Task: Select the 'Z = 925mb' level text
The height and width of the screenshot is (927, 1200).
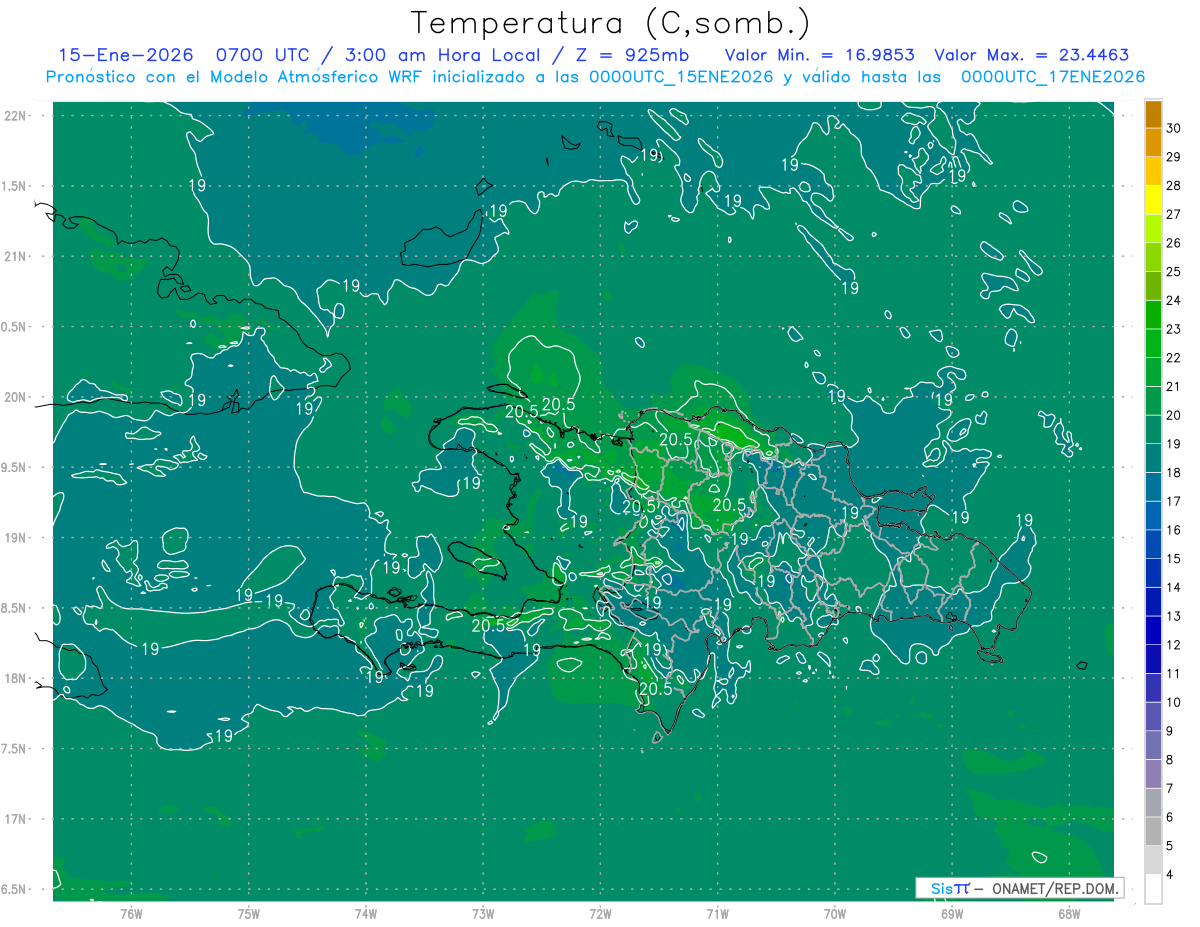Action: [x=634, y=56]
